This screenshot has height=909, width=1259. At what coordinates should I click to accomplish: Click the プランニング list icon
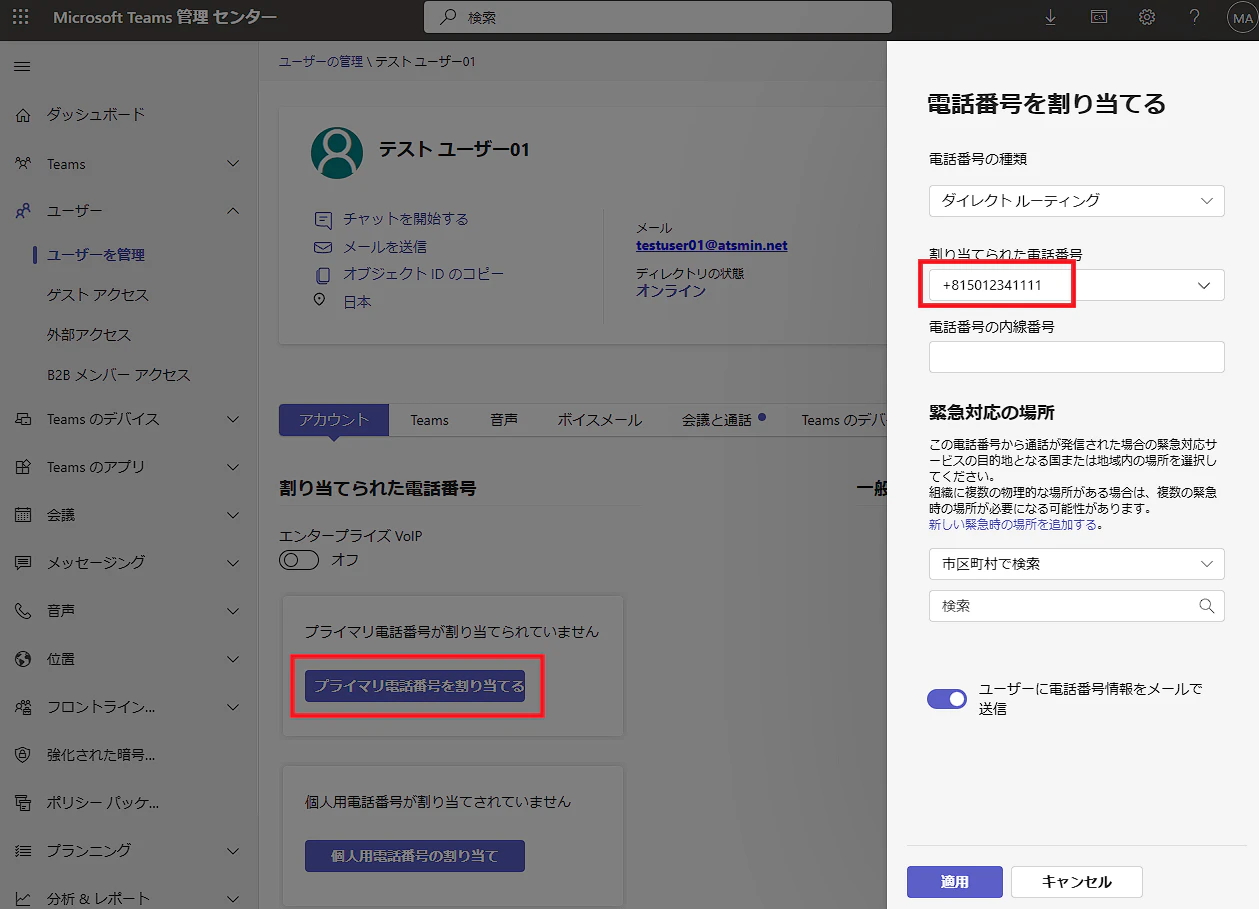click(x=23, y=851)
